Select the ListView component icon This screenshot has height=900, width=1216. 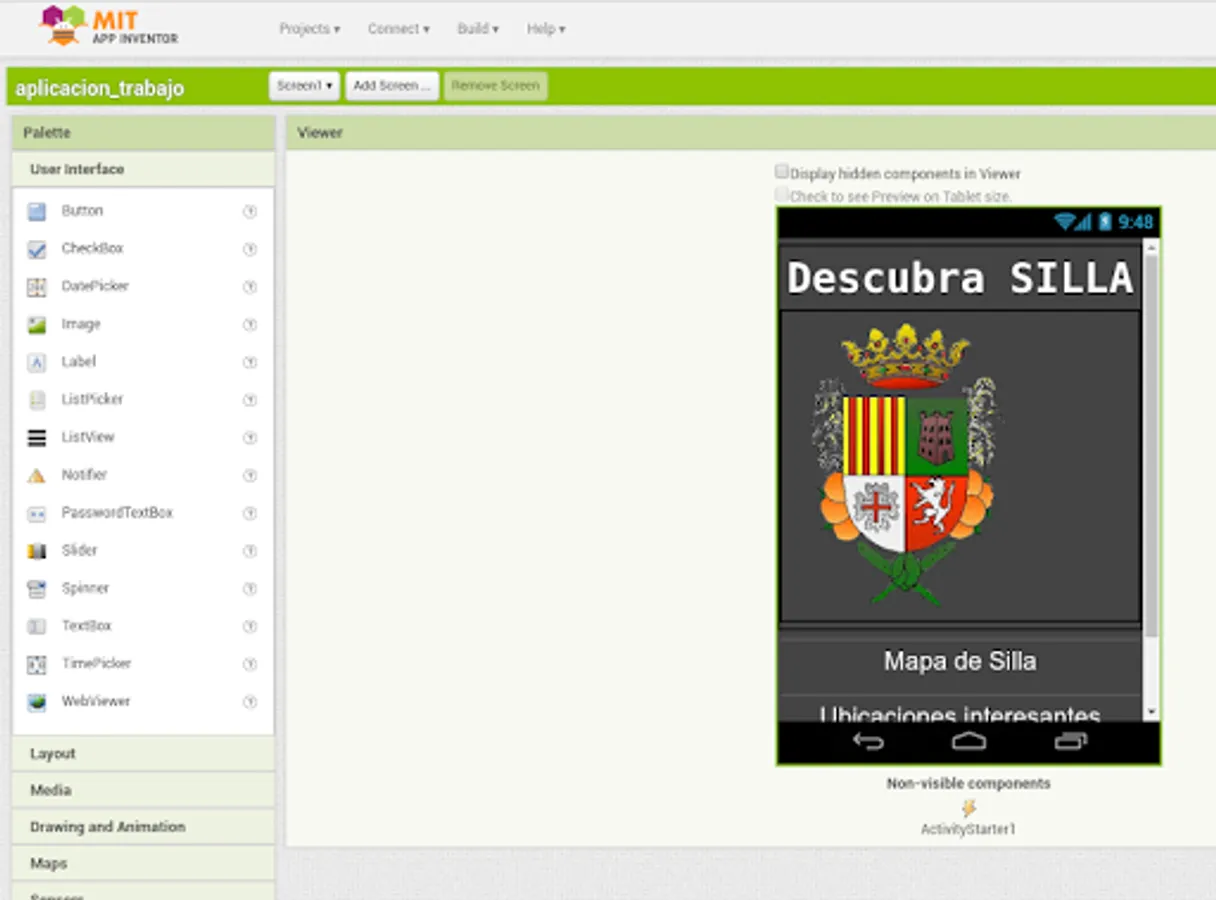[x=37, y=438]
